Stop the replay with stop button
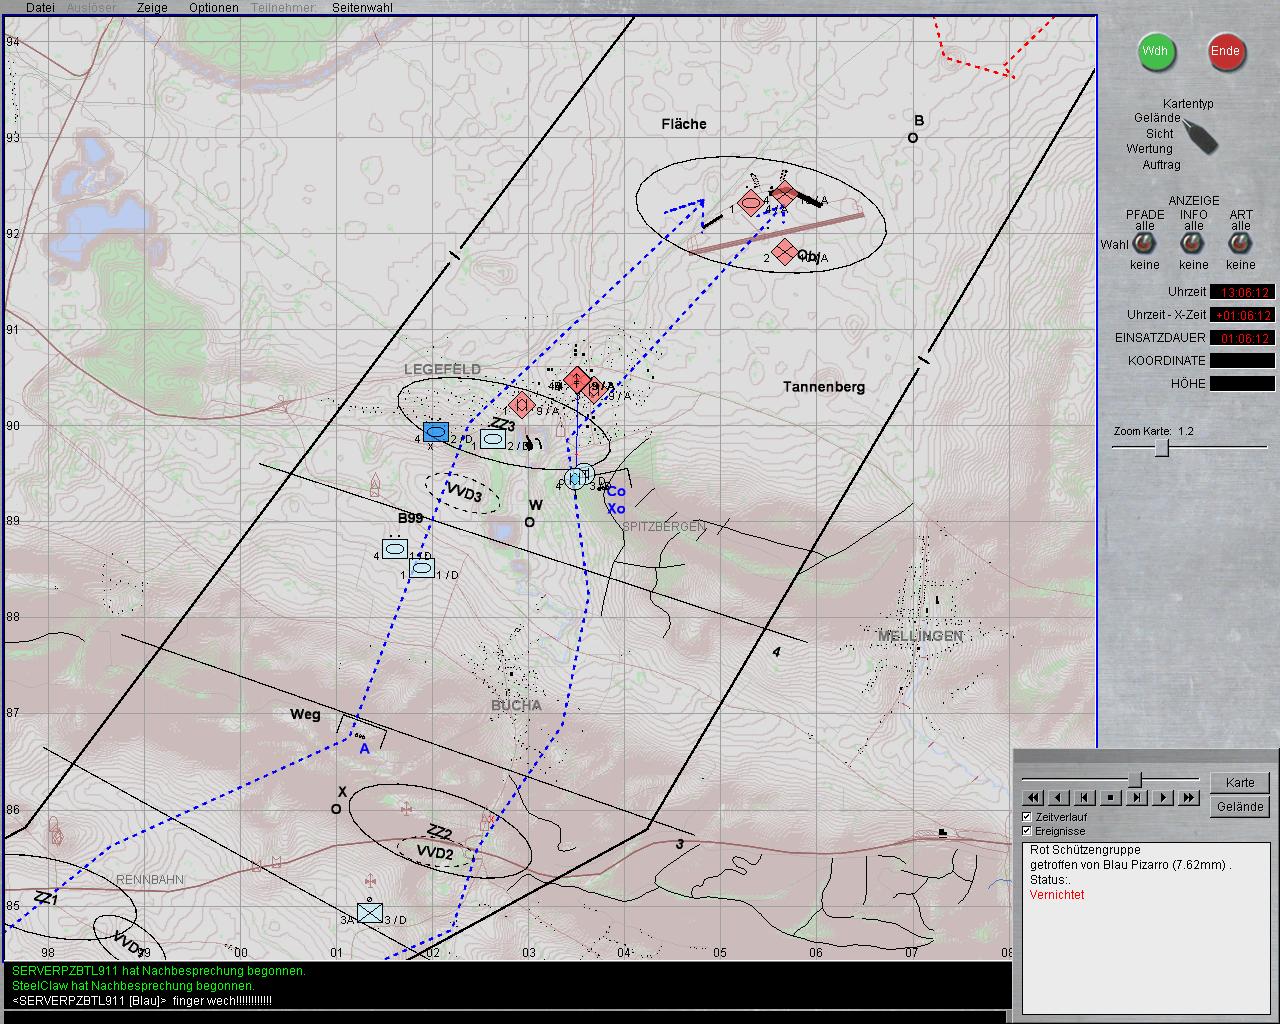This screenshot has width=1280, height=1024. [1111, 797]
